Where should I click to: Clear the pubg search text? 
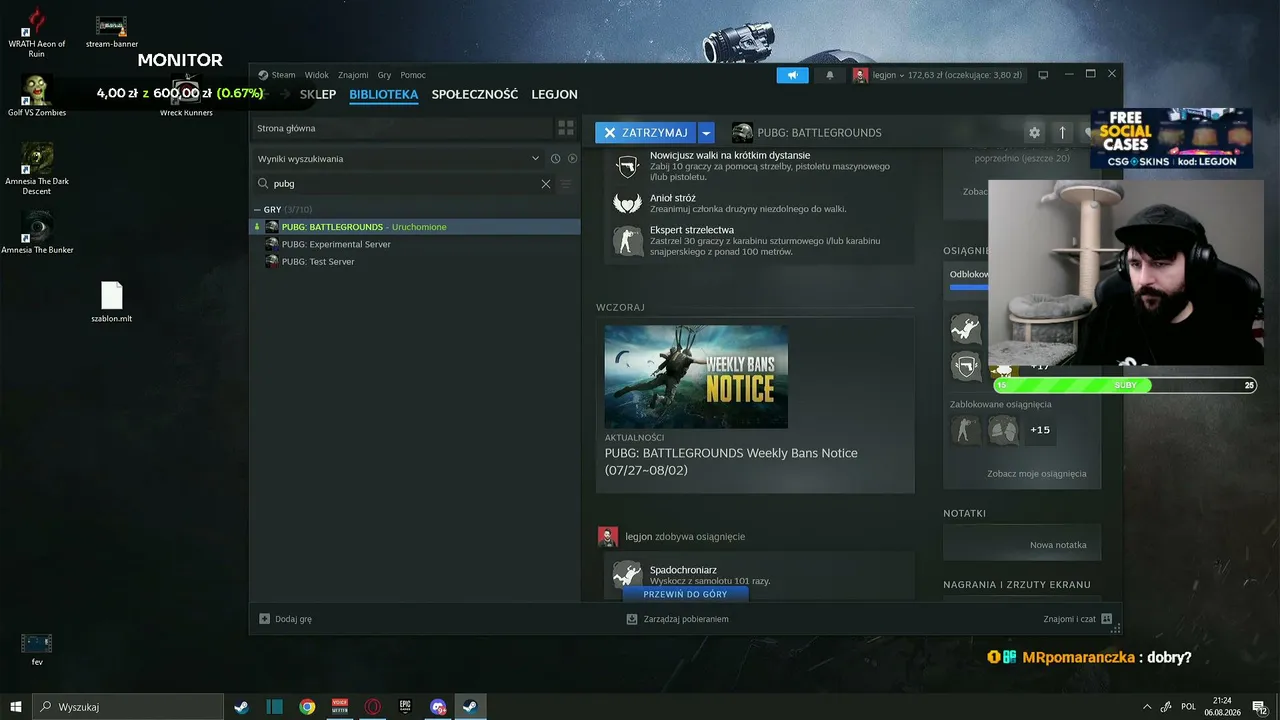[546, 184]
